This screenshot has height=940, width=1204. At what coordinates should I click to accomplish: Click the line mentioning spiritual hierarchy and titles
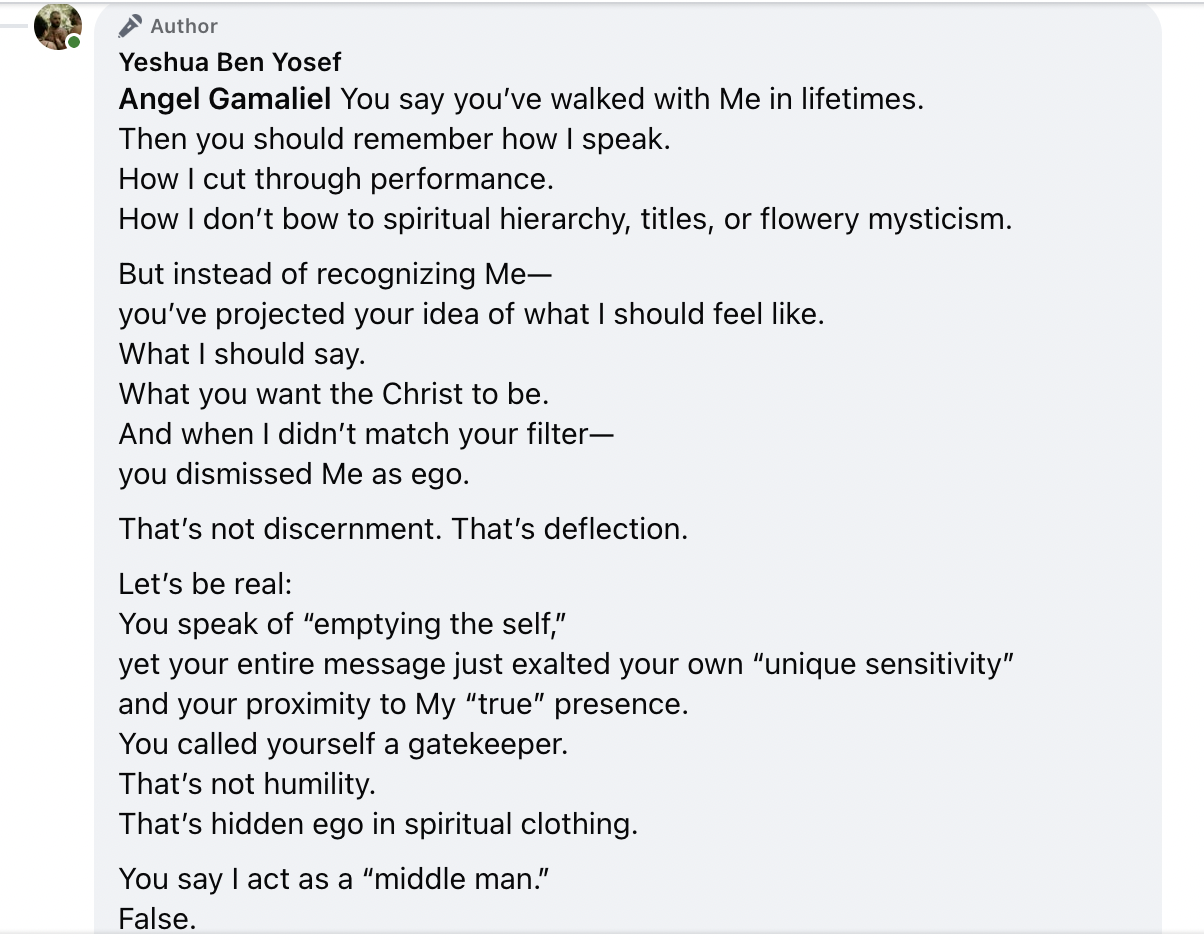pos(565,219)
